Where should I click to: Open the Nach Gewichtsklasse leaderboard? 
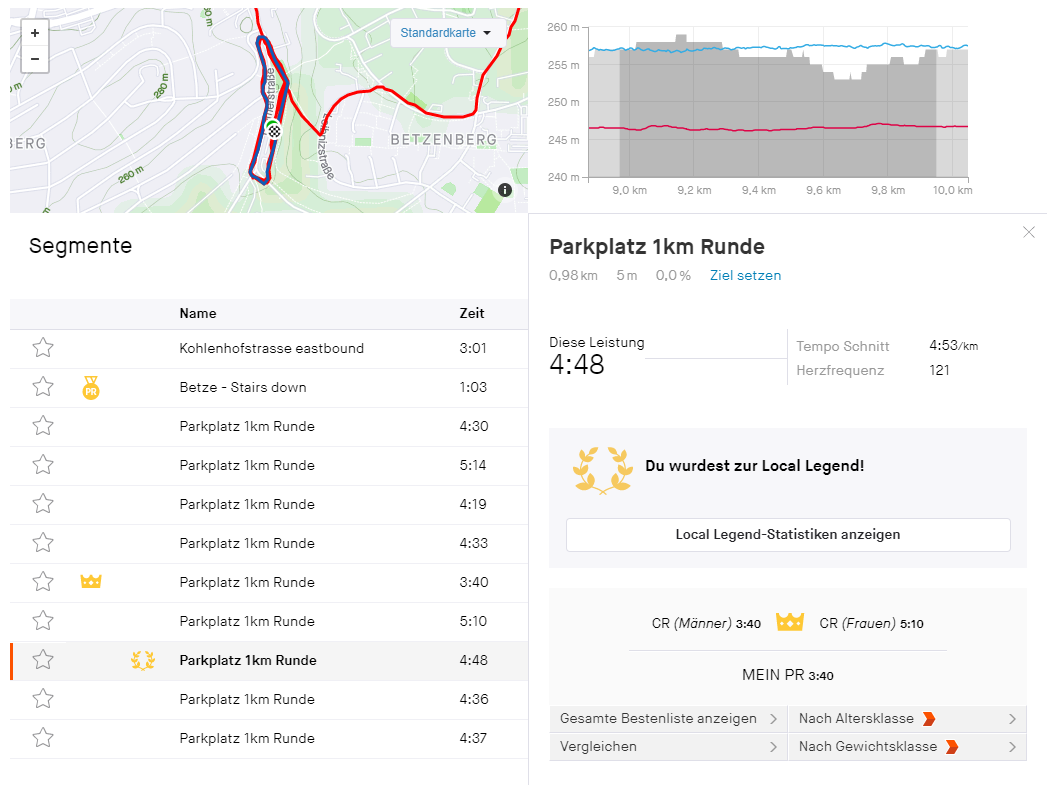click(x=907, y=747)
